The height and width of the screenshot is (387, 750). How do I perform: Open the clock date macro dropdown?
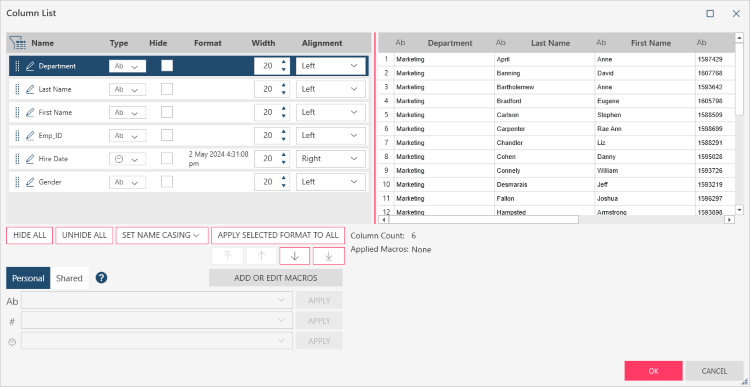[x=157, y=341]
